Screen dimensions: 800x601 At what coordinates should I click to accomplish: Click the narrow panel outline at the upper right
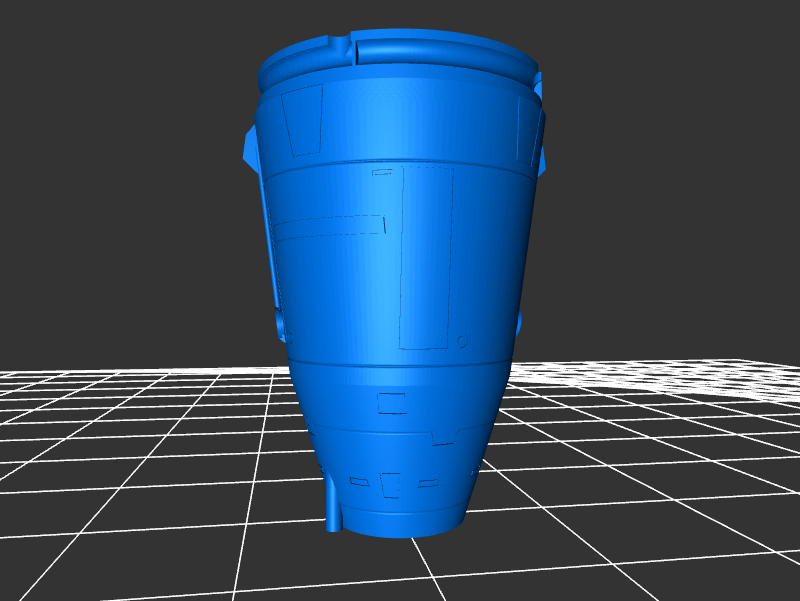point(522,130)
